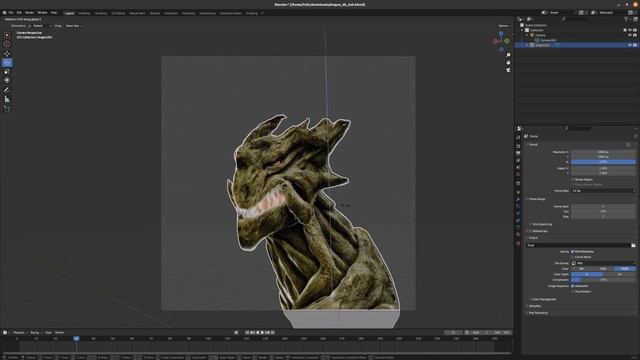The image size is (640, 360).
Task: Open the File menu
Action: [x=11, y=13]
